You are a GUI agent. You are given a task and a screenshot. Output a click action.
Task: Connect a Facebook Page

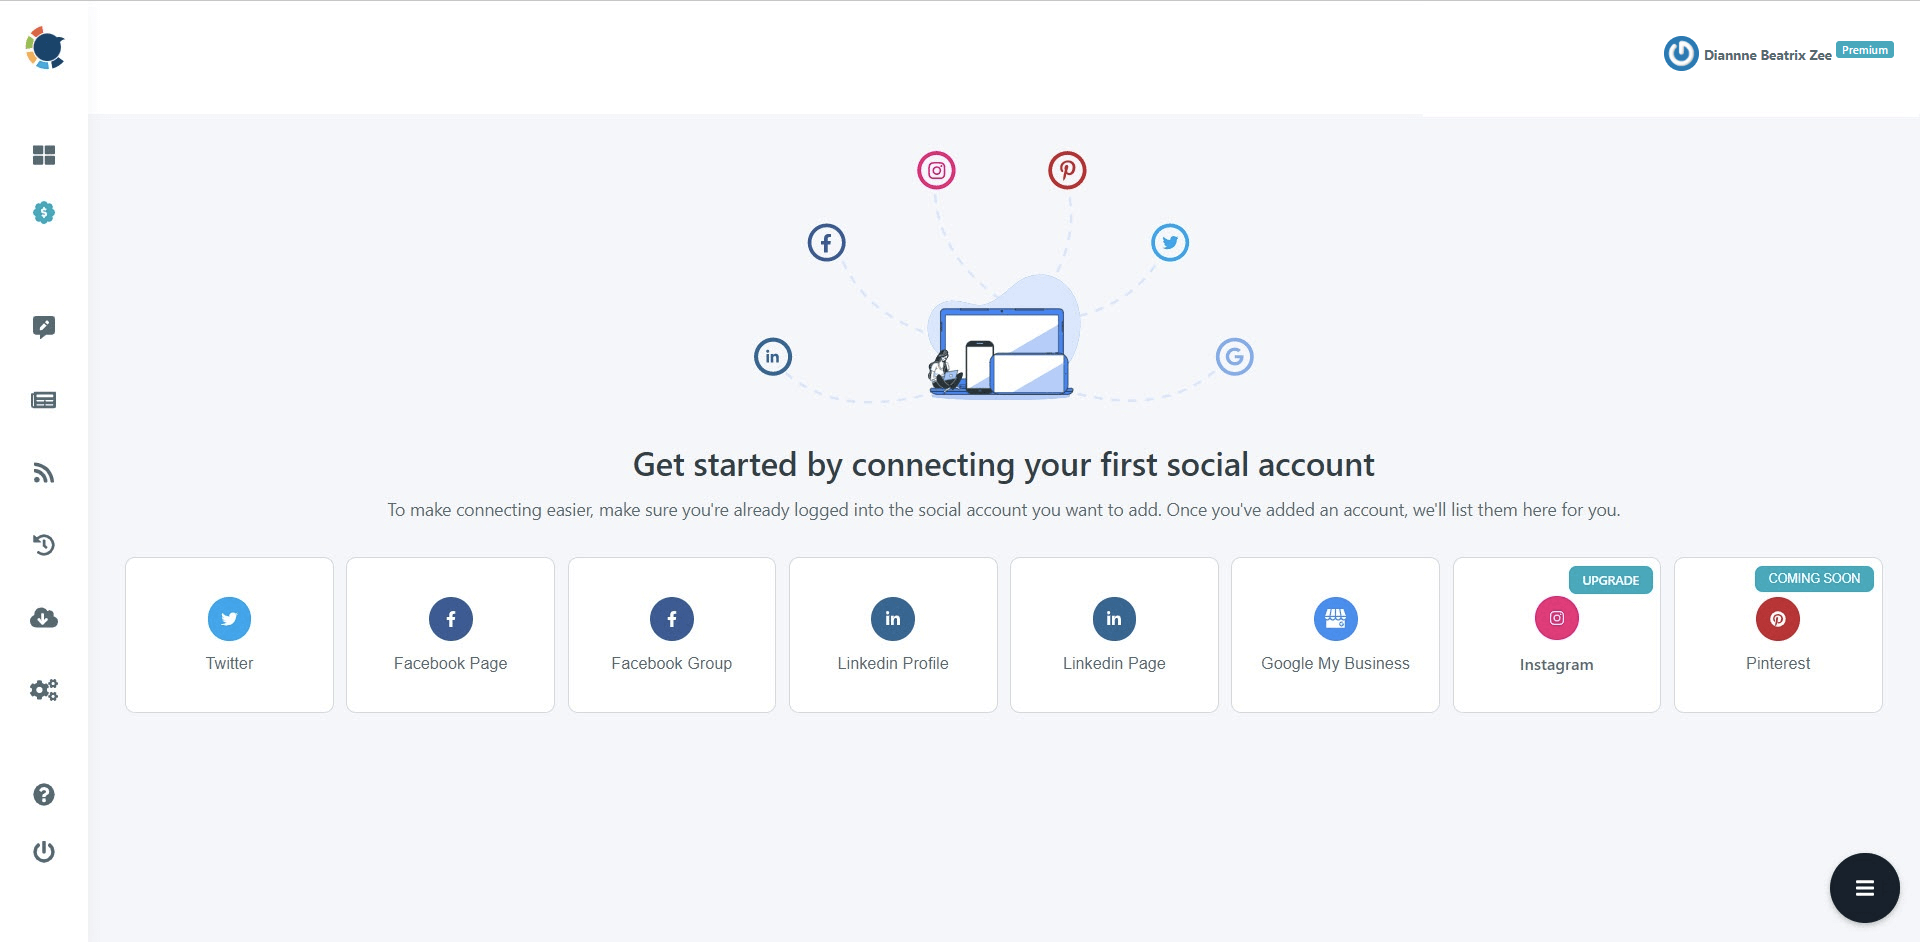[x=450, y=634]
